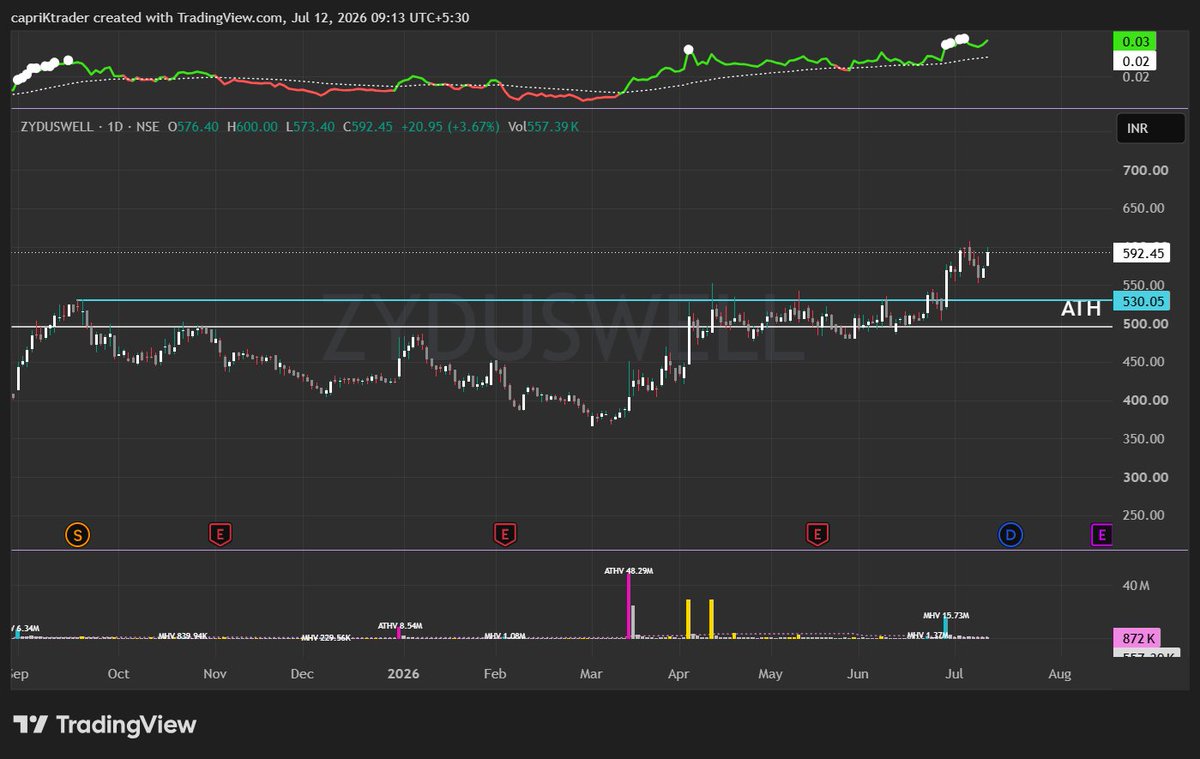Click the Jun label on time axis
This screenshot has width=1200, height=759.
tap(858, 674)
